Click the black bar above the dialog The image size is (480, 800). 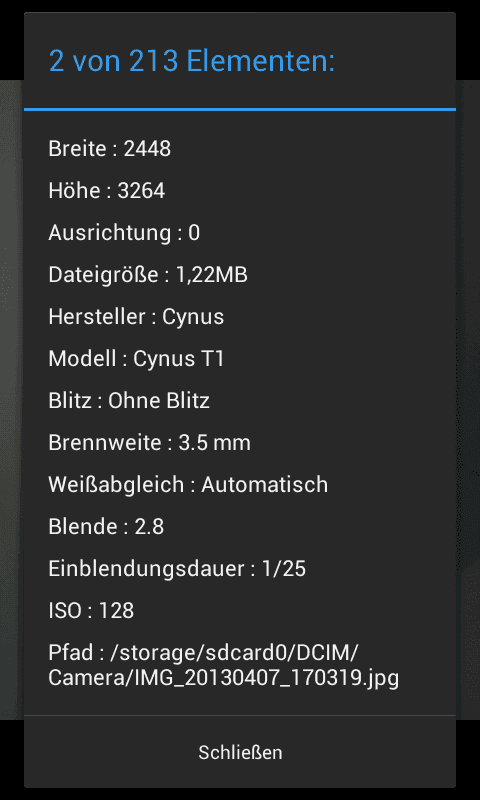pyautogui.click(x=240, y=6)
